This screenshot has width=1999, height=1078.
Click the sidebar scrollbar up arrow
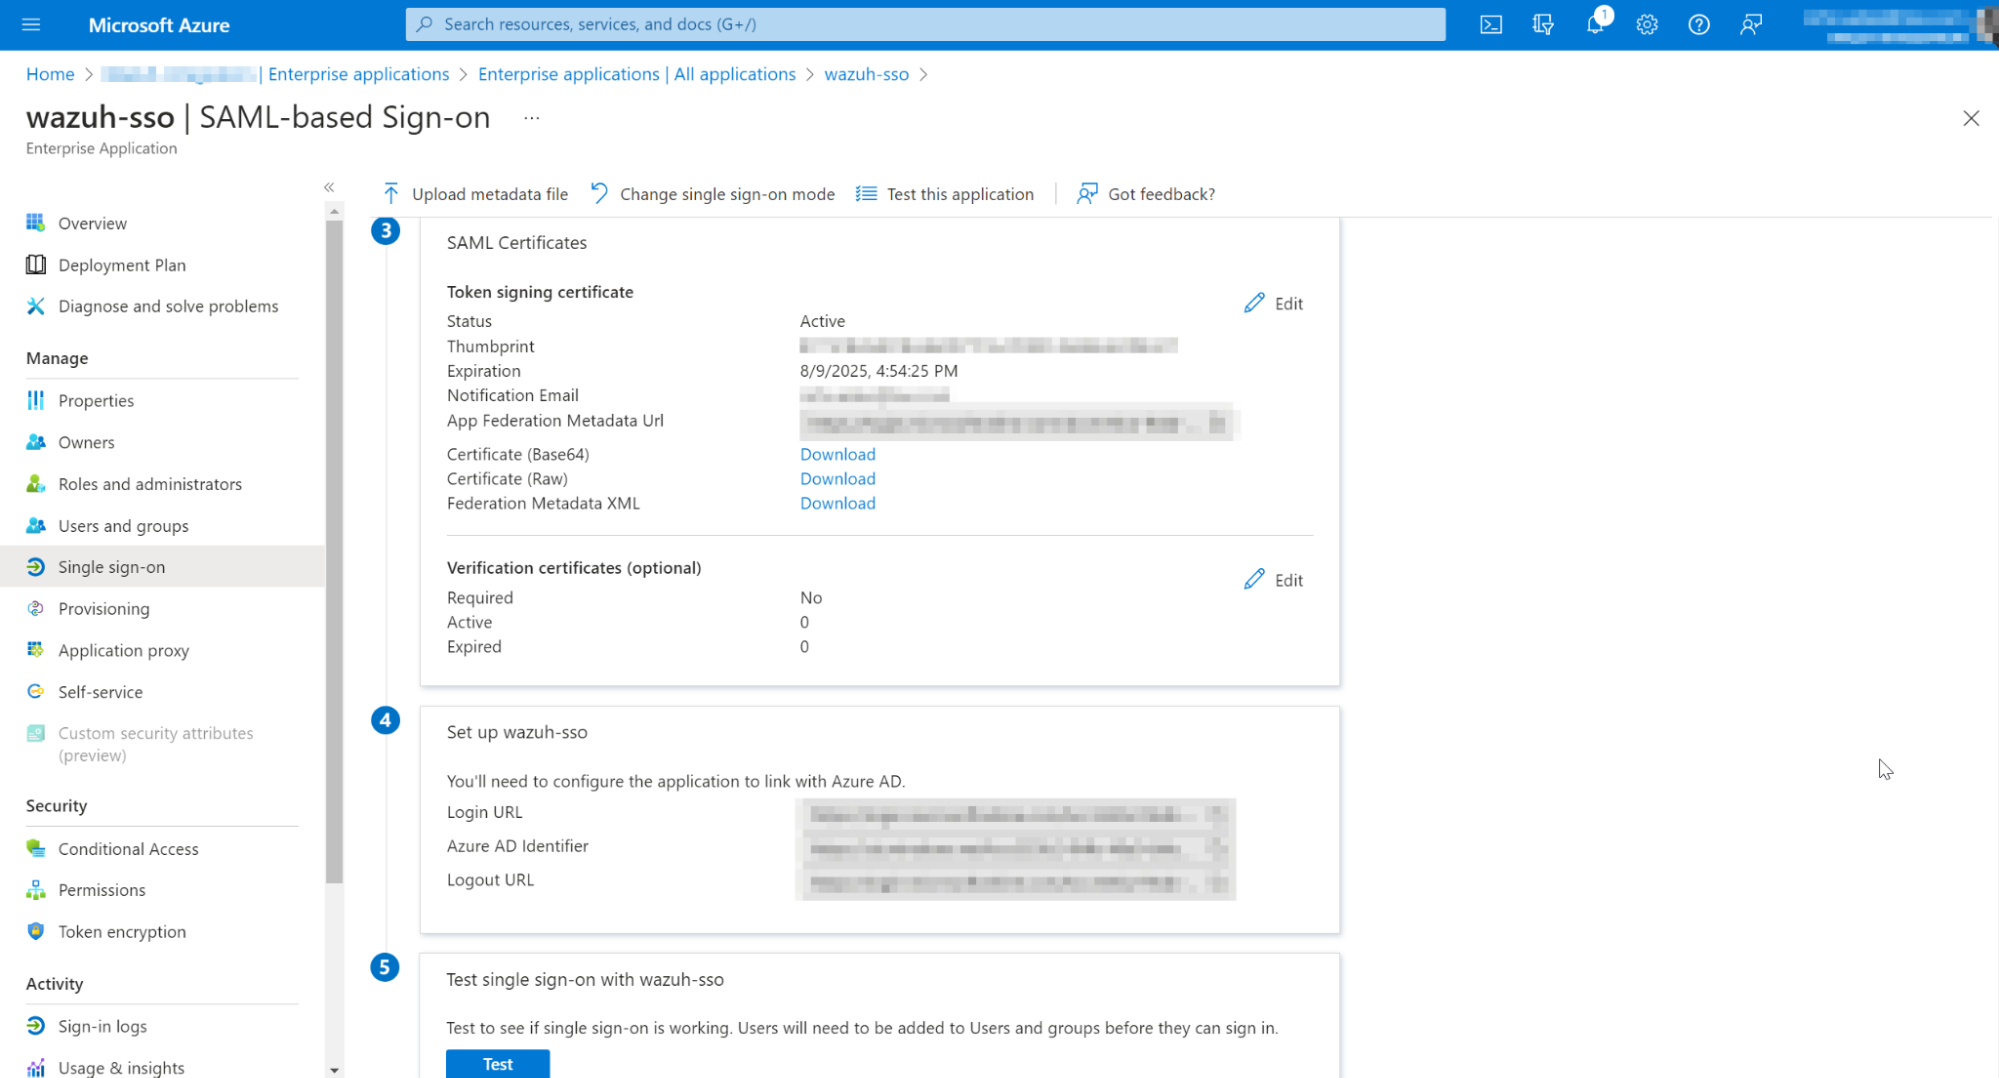pos(334,212)
